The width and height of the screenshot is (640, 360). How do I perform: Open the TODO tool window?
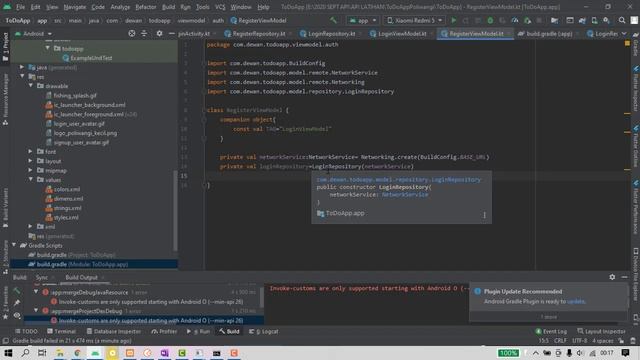[26, 331]
